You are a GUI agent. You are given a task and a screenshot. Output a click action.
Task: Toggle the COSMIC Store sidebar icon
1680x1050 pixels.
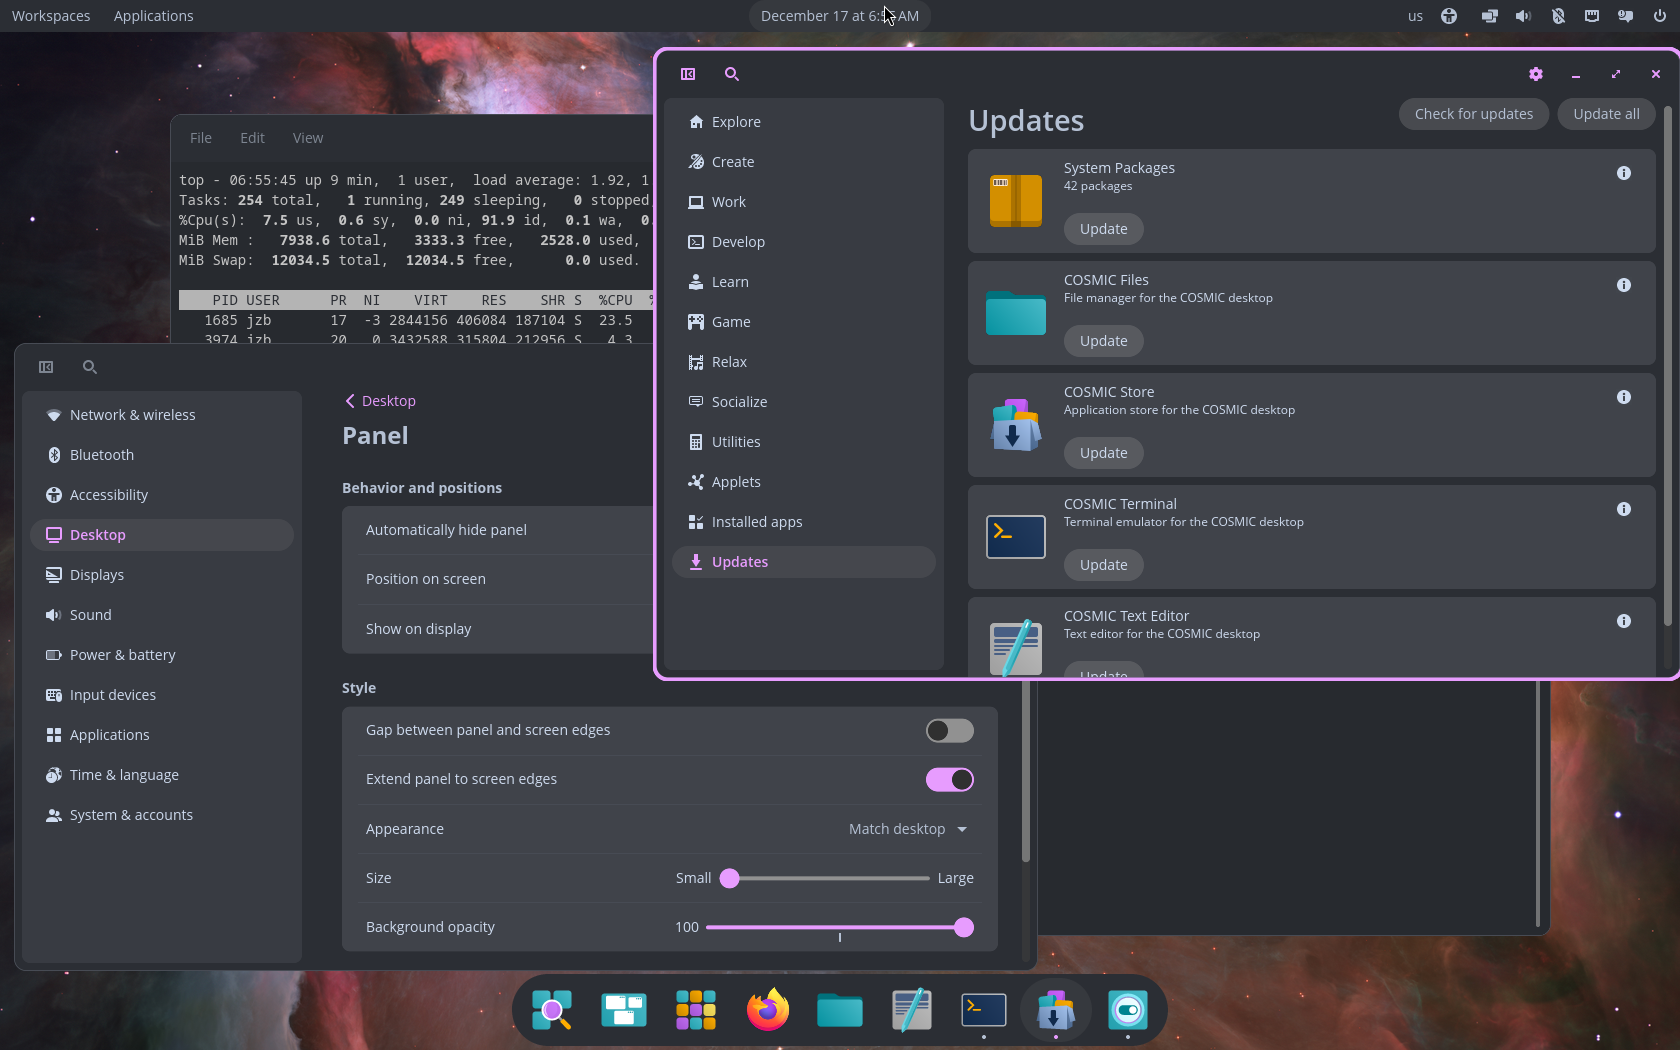coord(688,74)
